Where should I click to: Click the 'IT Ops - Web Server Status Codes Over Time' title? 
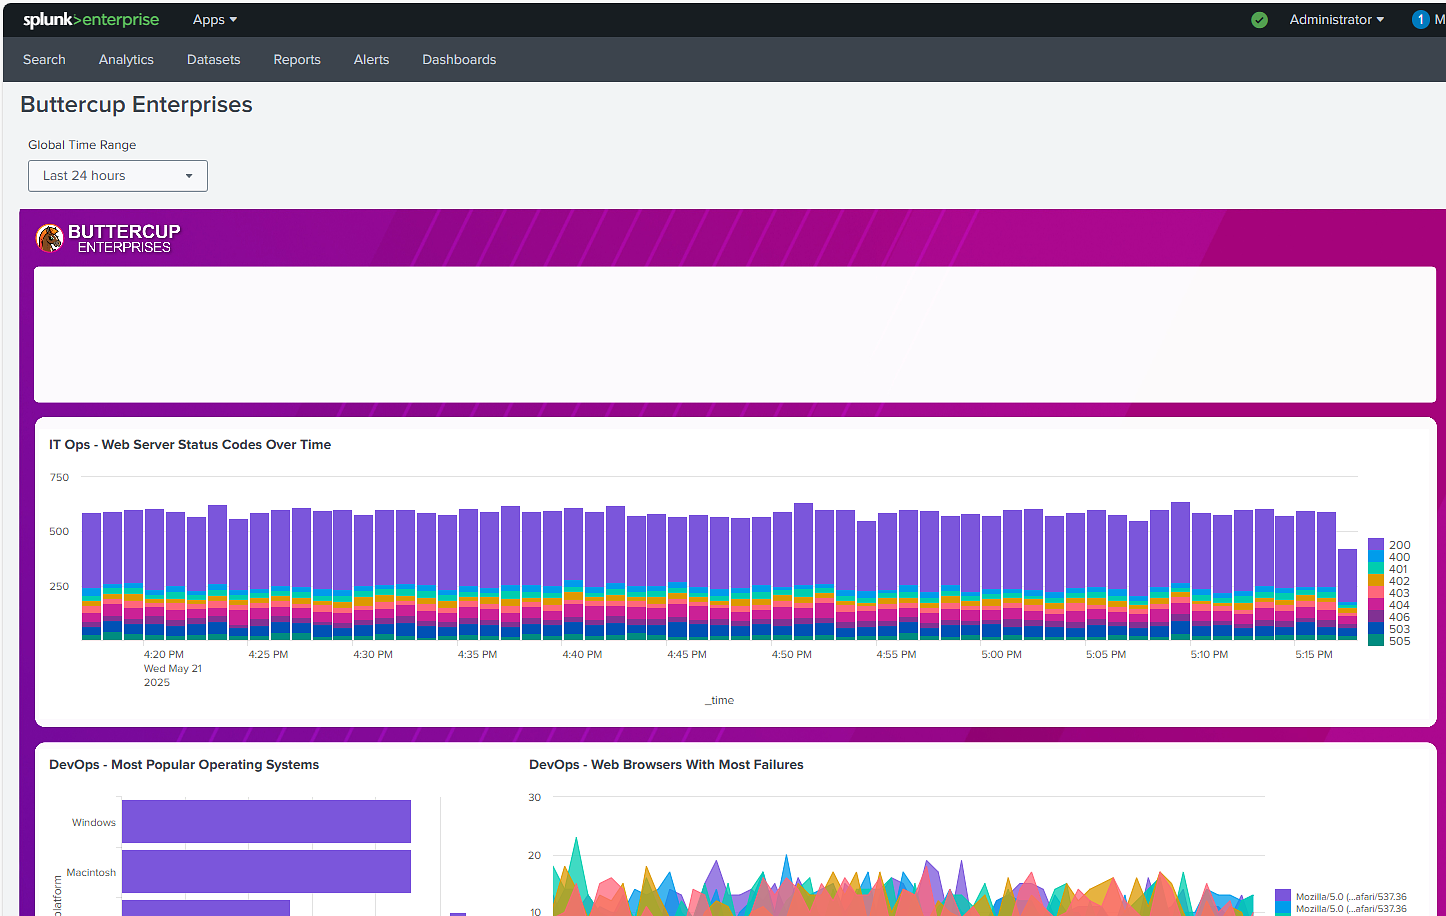click(190, 445)
